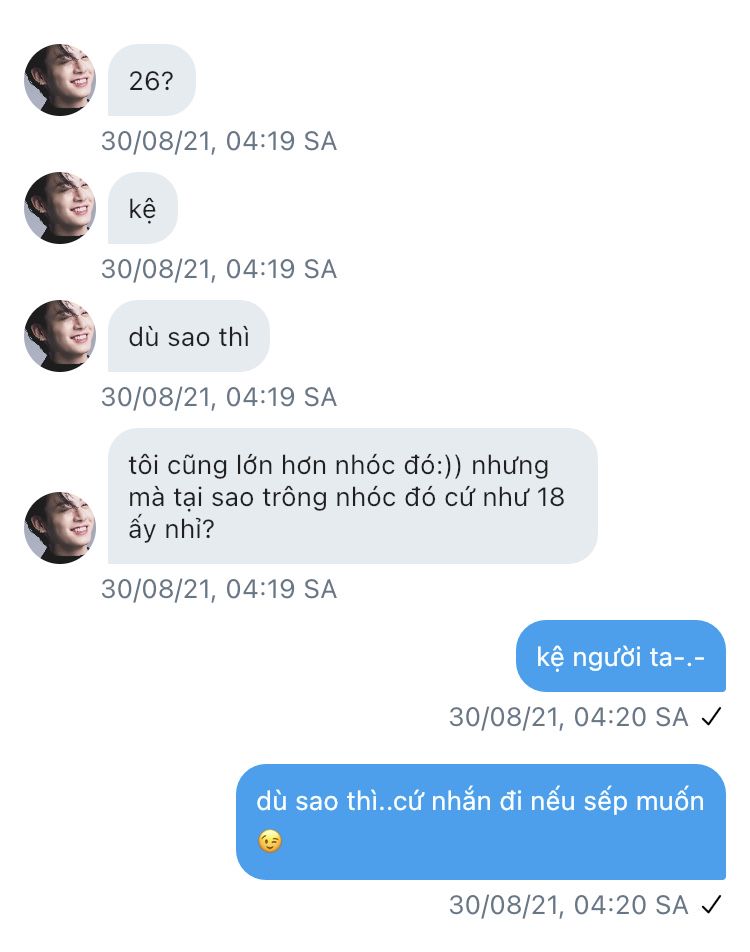Select the timestamp beneath gray "dù sao thì" bubble
This screenshot has height=952, width=750.
click(x=219, y=397)
